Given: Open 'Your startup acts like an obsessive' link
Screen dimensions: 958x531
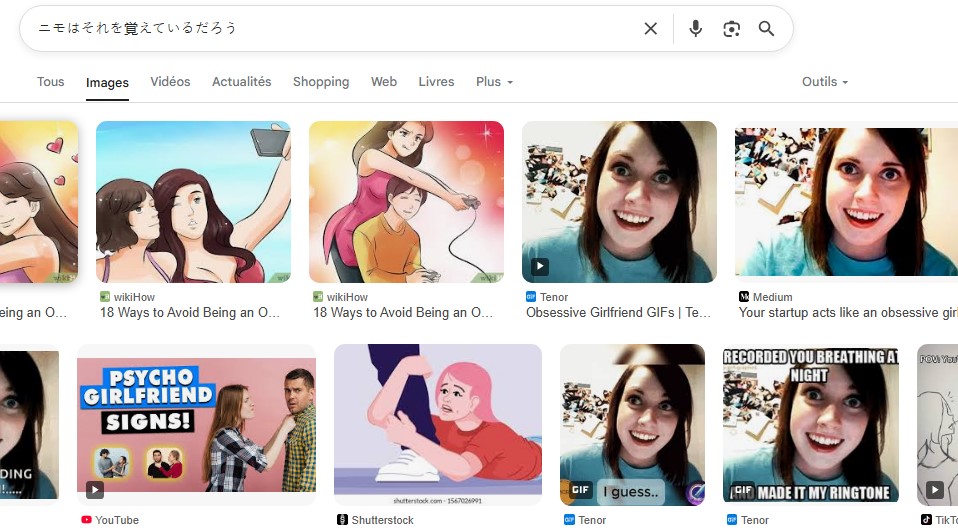Looking at the screenshot, I should (848, 313).
